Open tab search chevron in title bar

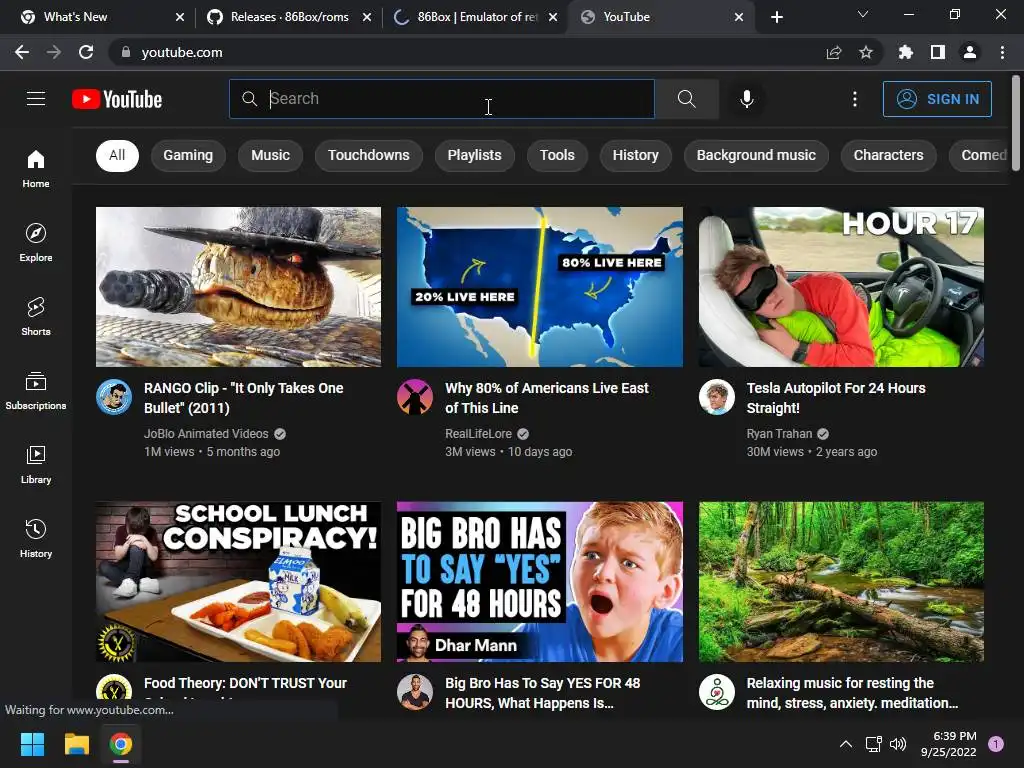click(x=863, y=14)
